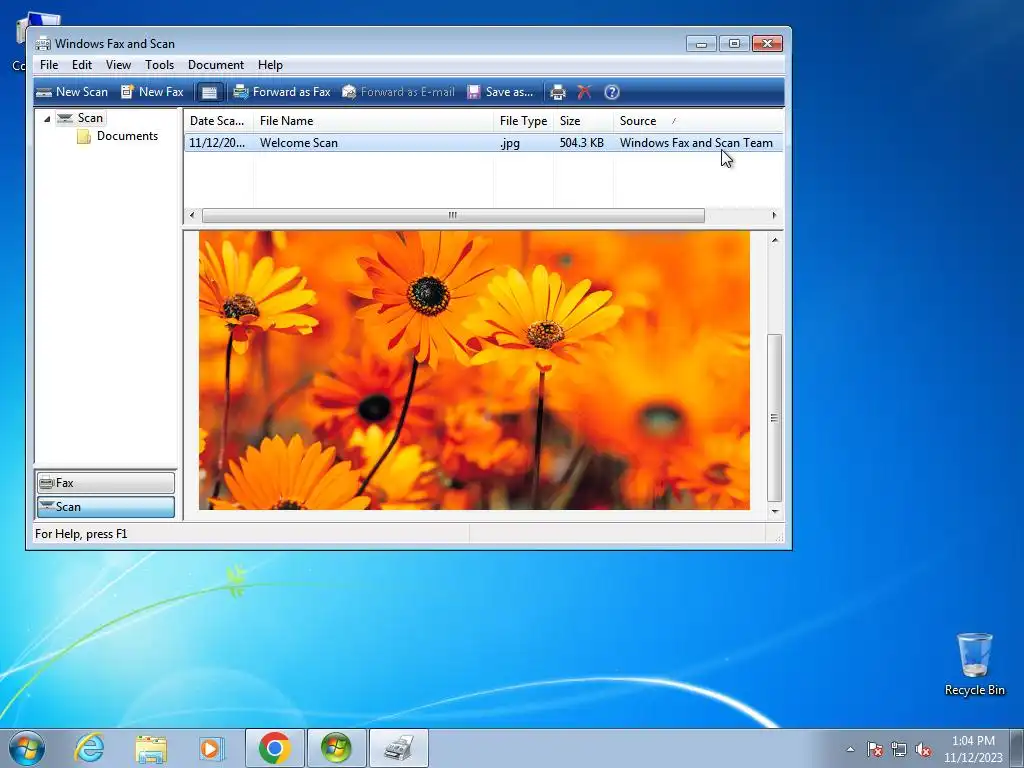Viewport: 1024px width, 768px height.
Task: Select the Welcome Scan file name
Action: [x=298, y=143]
